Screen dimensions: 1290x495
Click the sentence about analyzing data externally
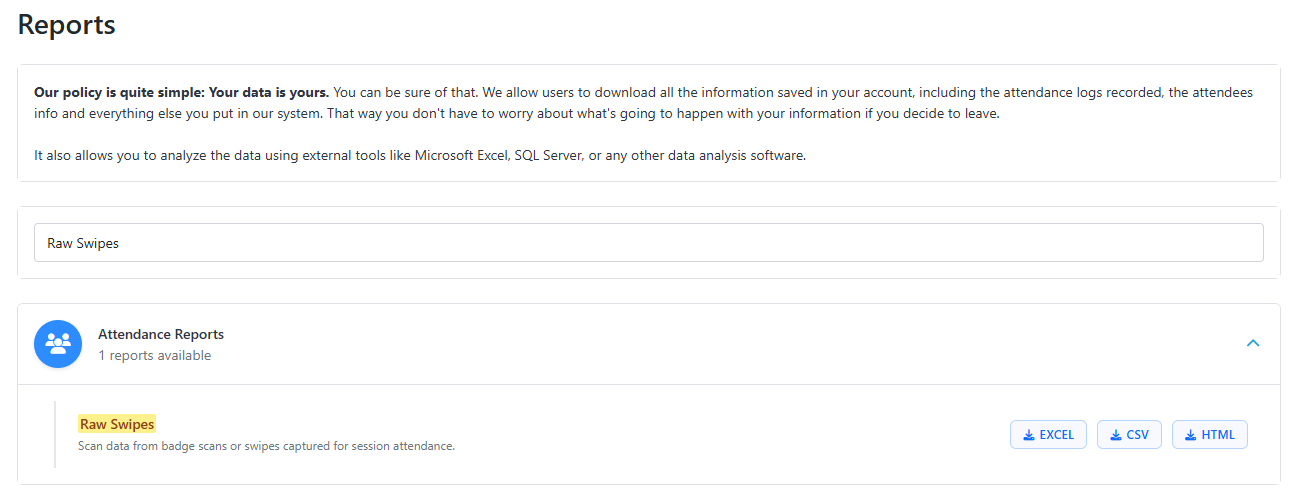coord(420,156)
